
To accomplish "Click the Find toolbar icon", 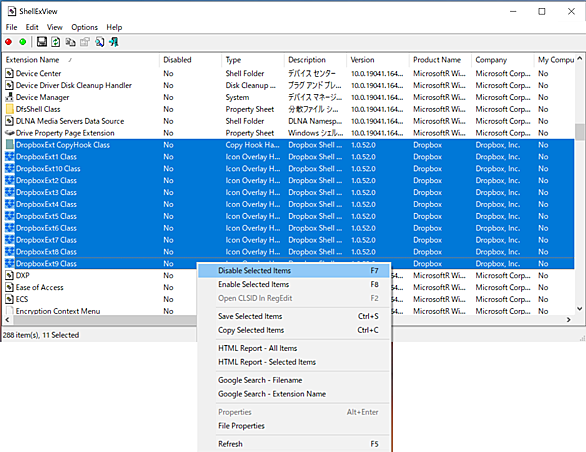I will (99, 42).
